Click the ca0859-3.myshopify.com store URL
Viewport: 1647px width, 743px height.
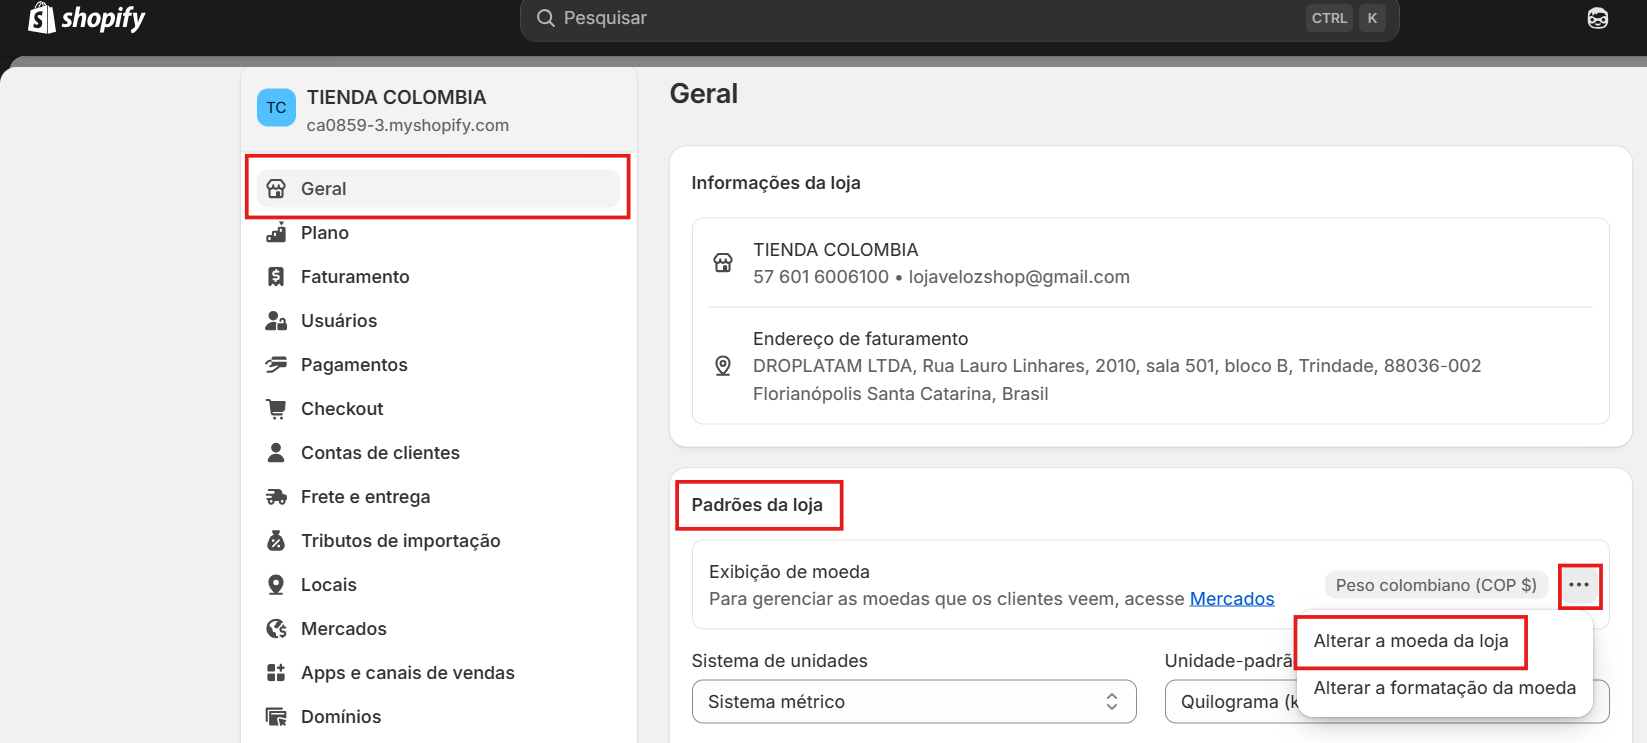pos(408,125)
